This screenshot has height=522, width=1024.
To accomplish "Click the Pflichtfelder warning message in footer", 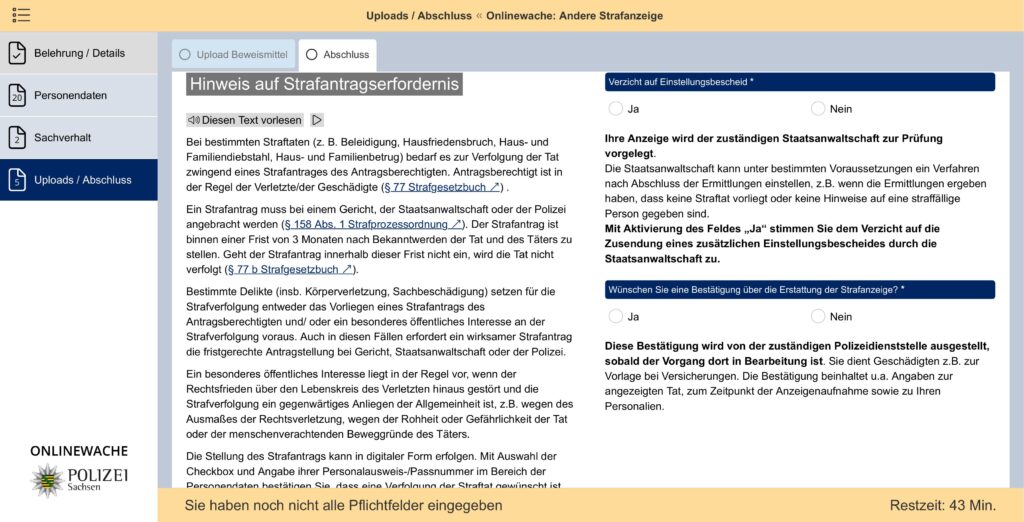I will [x=344, y=506].
